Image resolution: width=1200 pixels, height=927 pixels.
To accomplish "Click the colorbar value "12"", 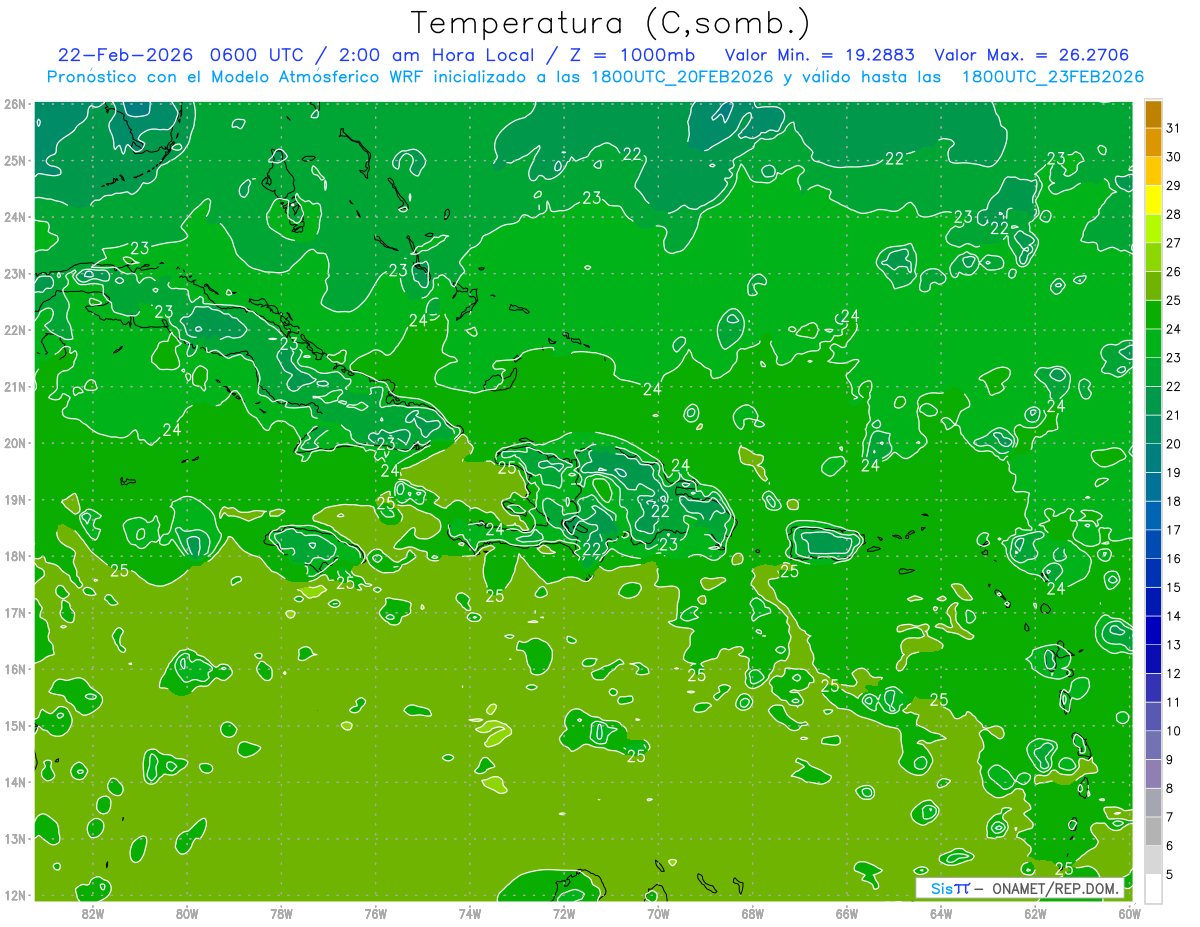I will point(1174,673).
